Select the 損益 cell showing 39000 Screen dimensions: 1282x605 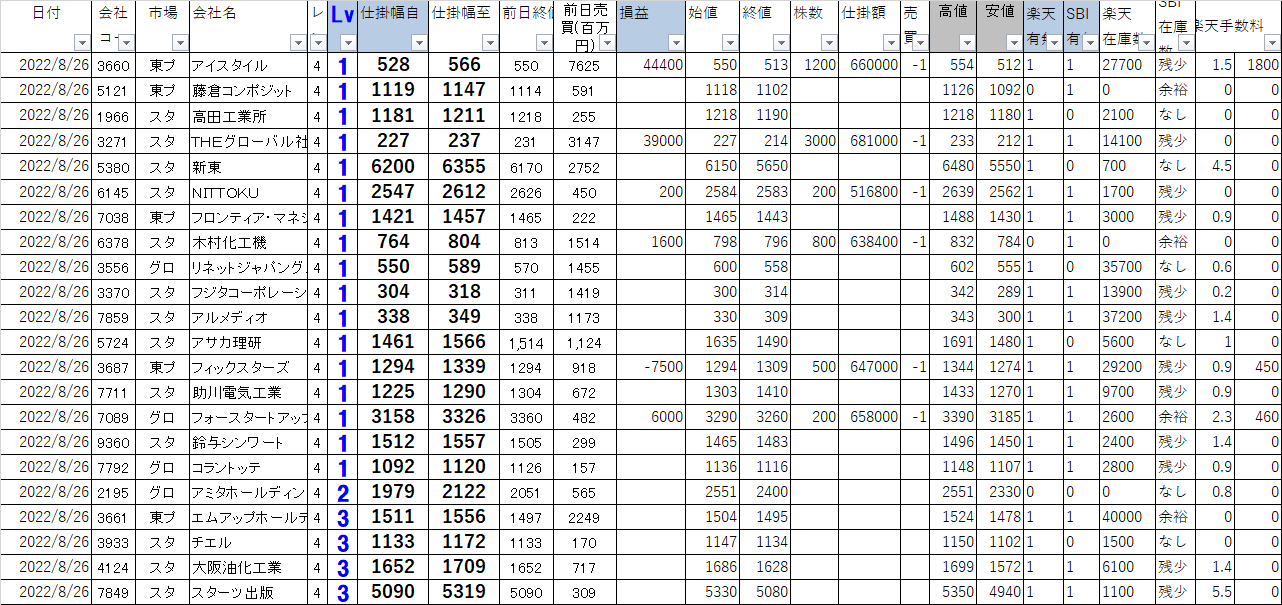(651, 141)
